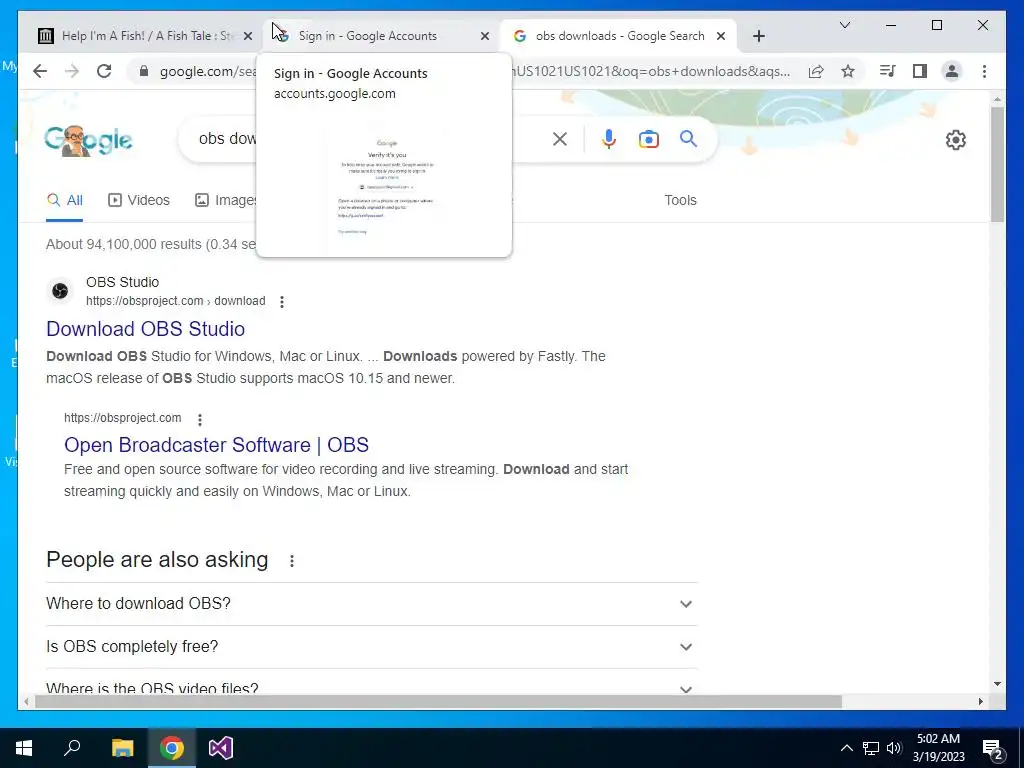Open the media controls icon
The image size is (1024, 768).
click(888, 71)
